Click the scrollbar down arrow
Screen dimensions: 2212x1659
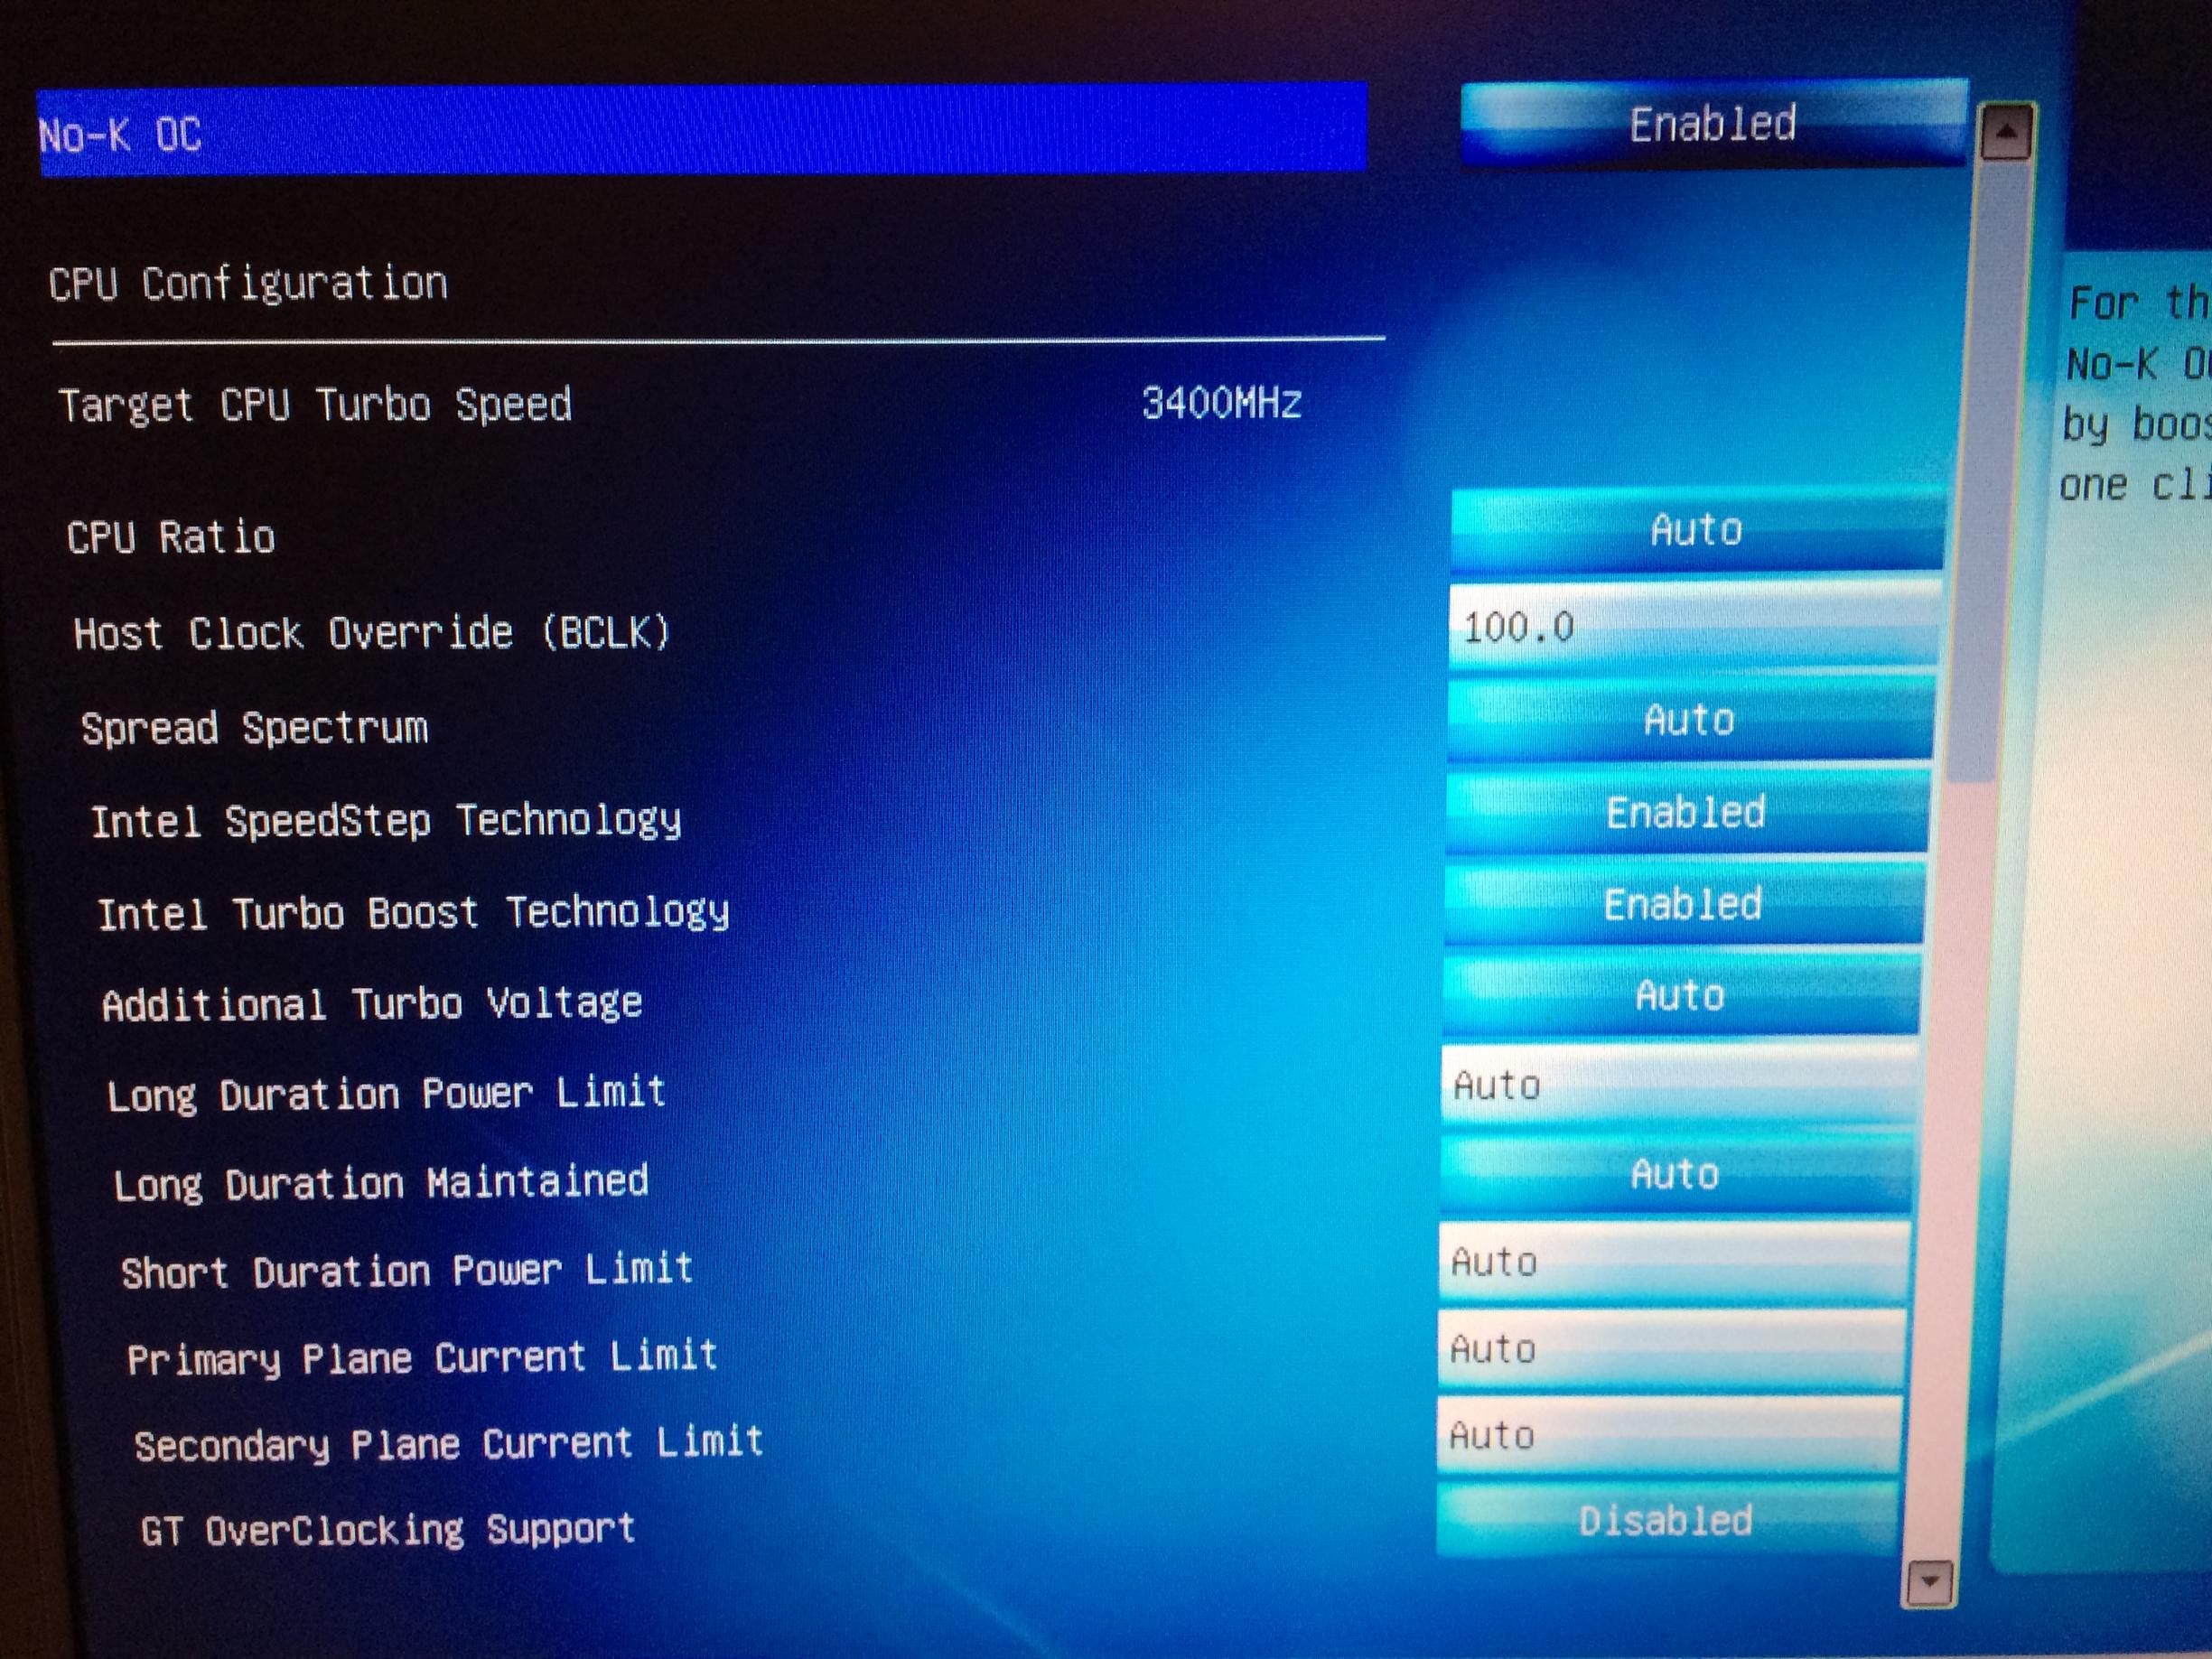click(1930, 1582)
